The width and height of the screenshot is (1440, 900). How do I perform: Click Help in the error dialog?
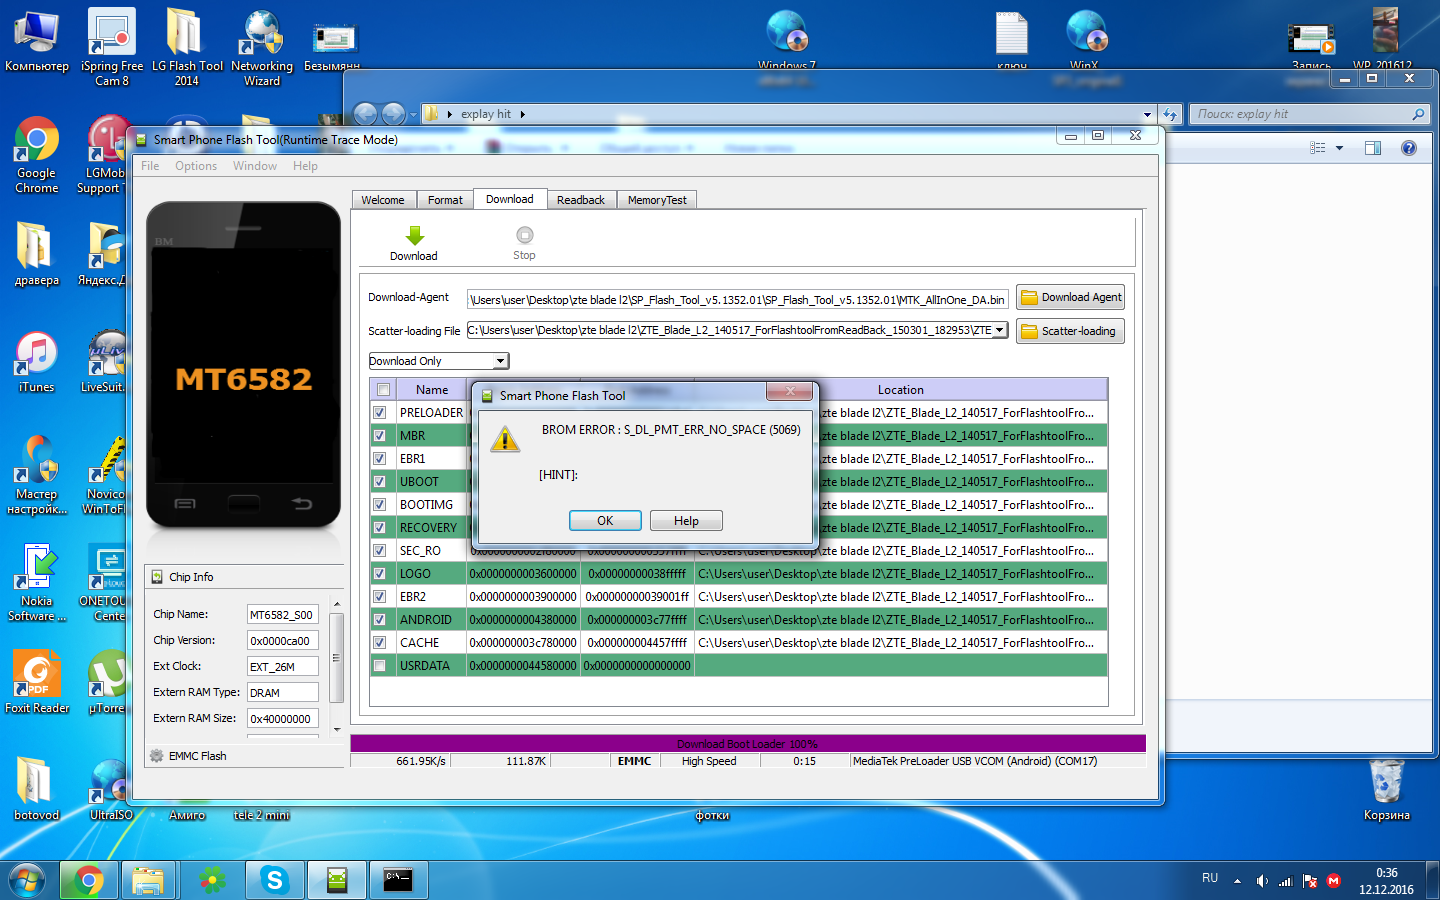click(x=686, y=521)
